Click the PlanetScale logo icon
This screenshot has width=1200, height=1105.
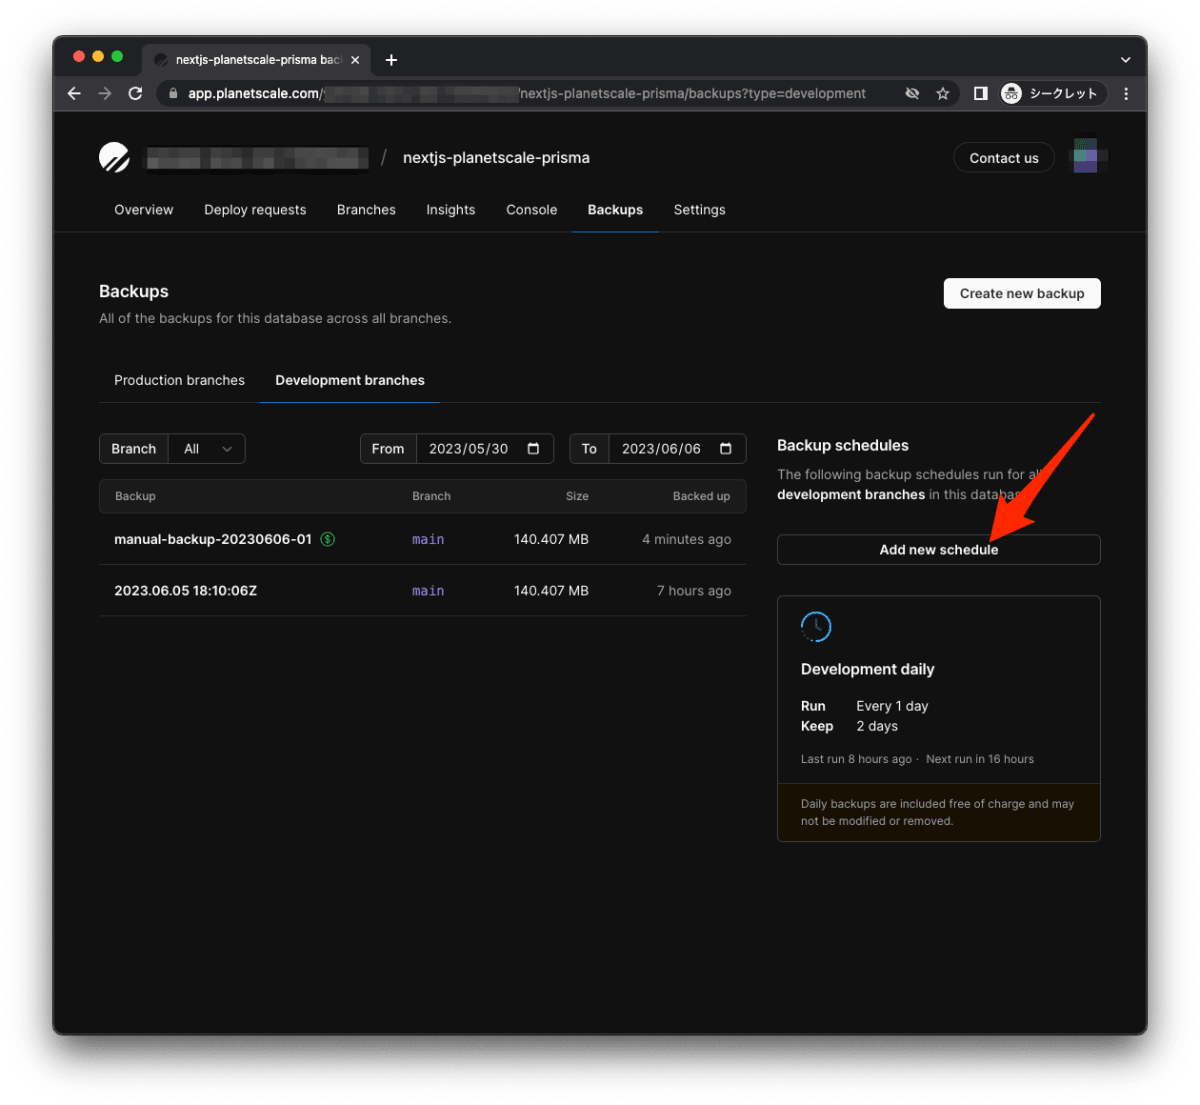click(114, 157)
